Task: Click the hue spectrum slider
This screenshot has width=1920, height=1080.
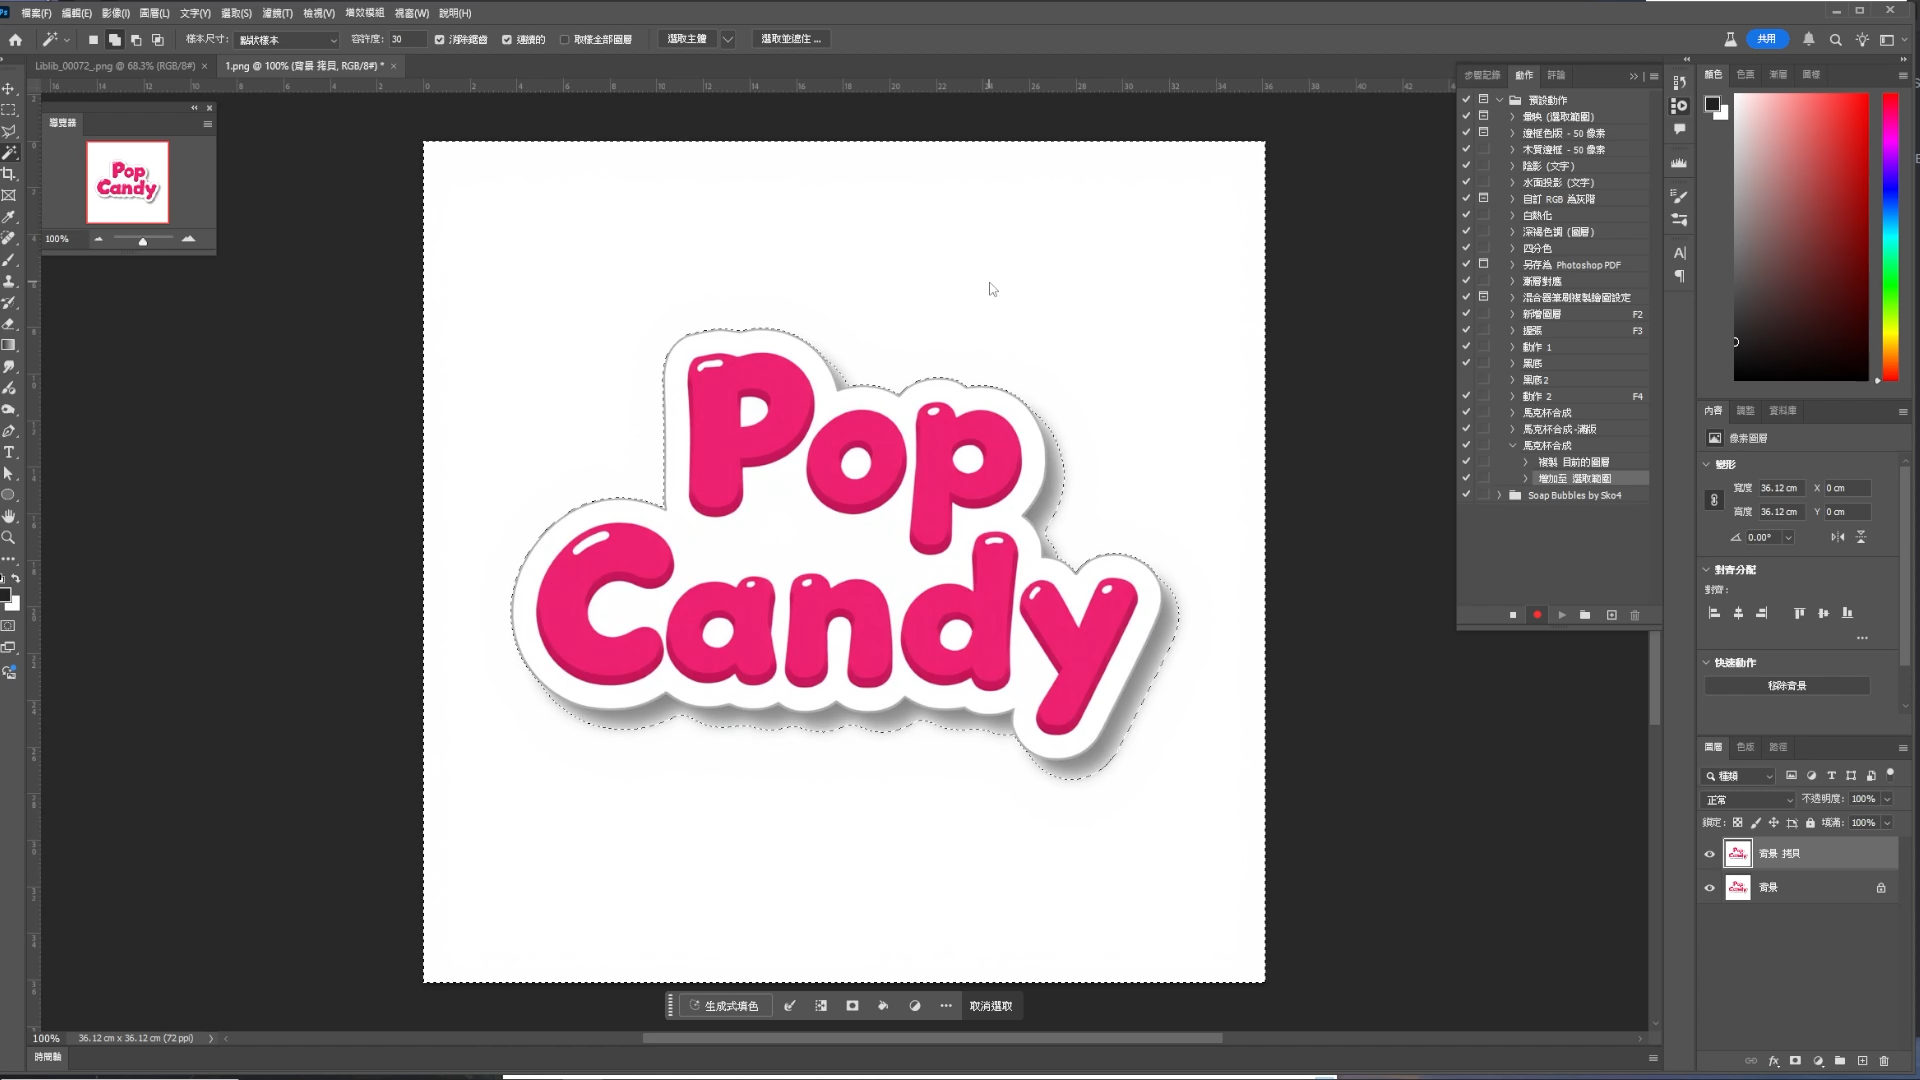Action: [1890, 236]
